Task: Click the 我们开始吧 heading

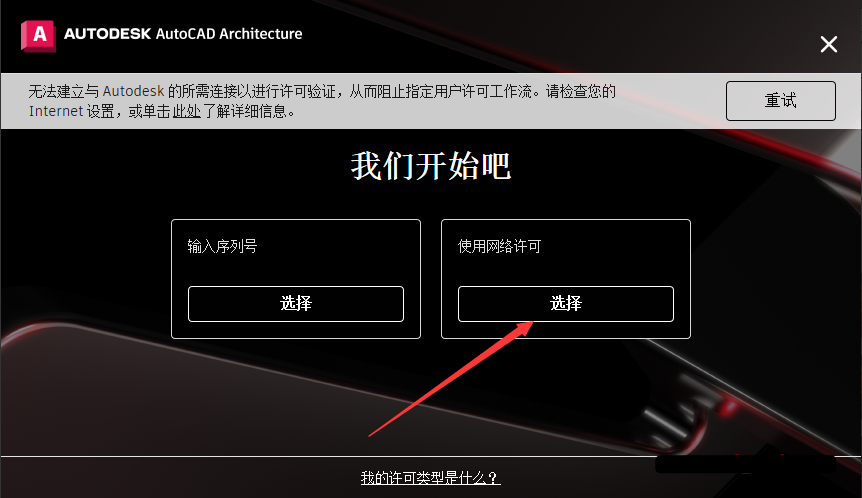Action: tap(431, 165)
